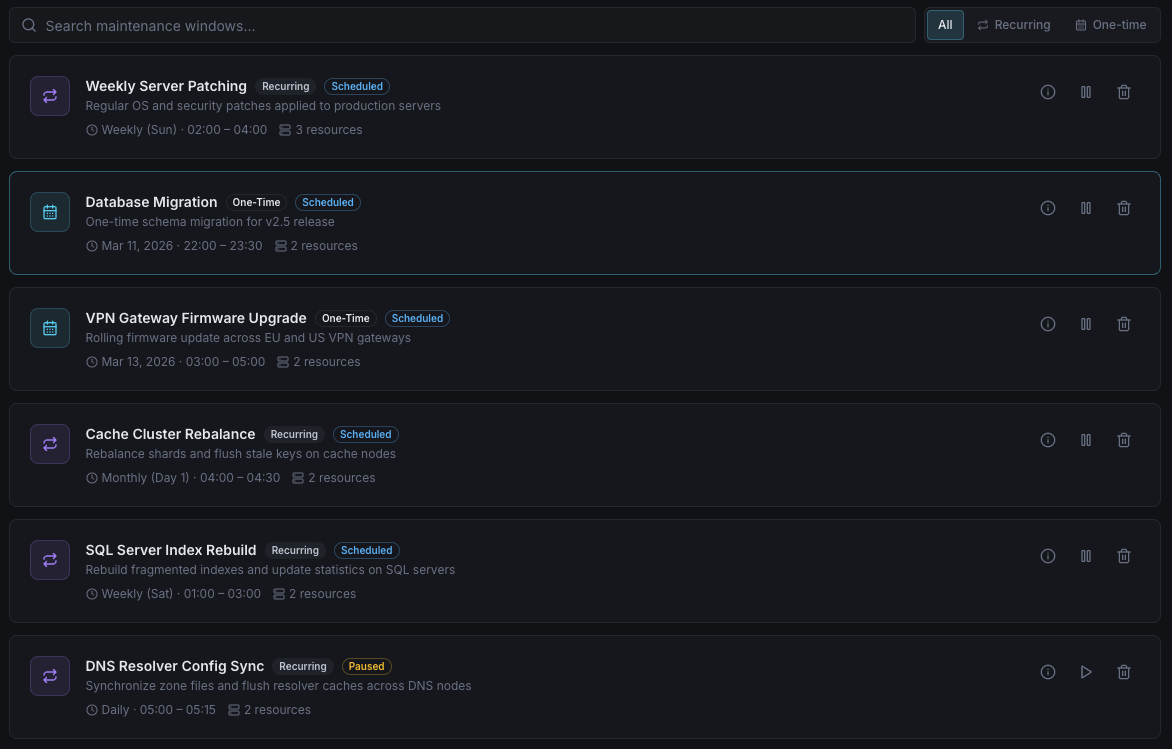Open info for Weekly Server Patching

[x=1048, y=92]
